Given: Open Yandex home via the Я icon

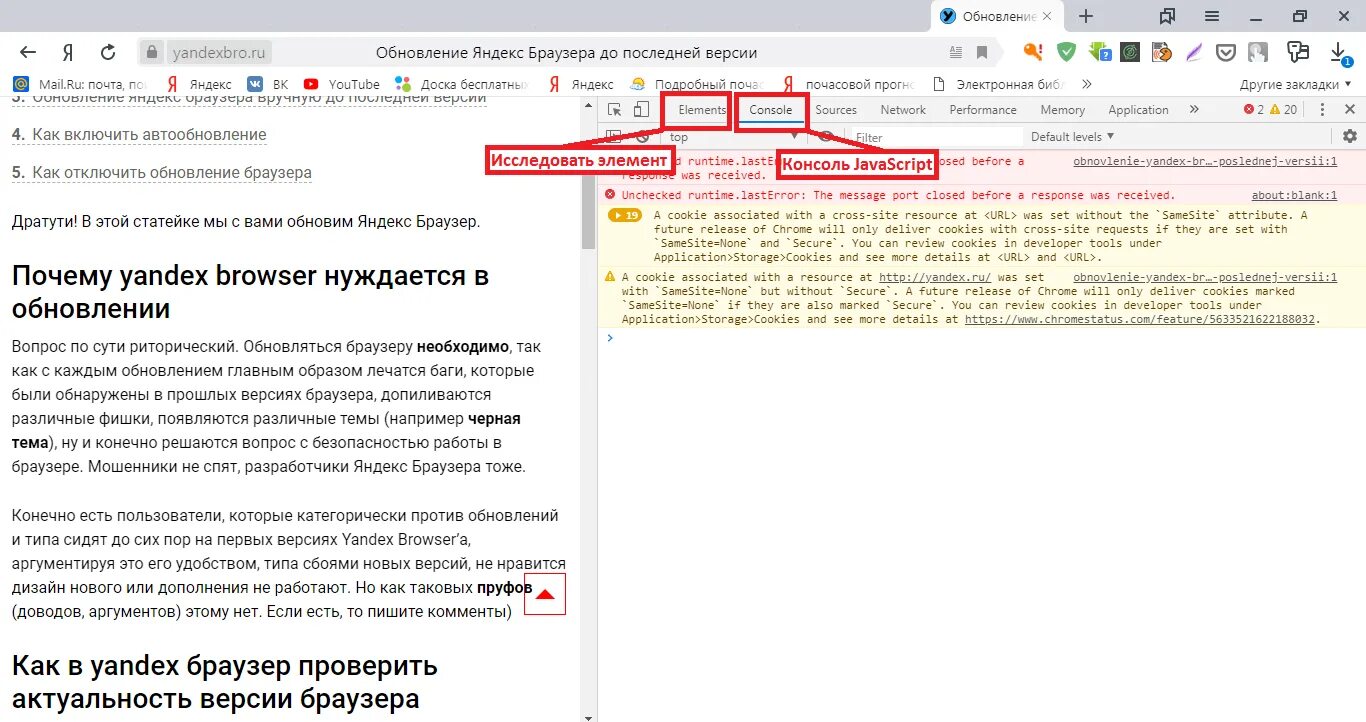Looking at the screenshot, I should [x=68, y=52].
